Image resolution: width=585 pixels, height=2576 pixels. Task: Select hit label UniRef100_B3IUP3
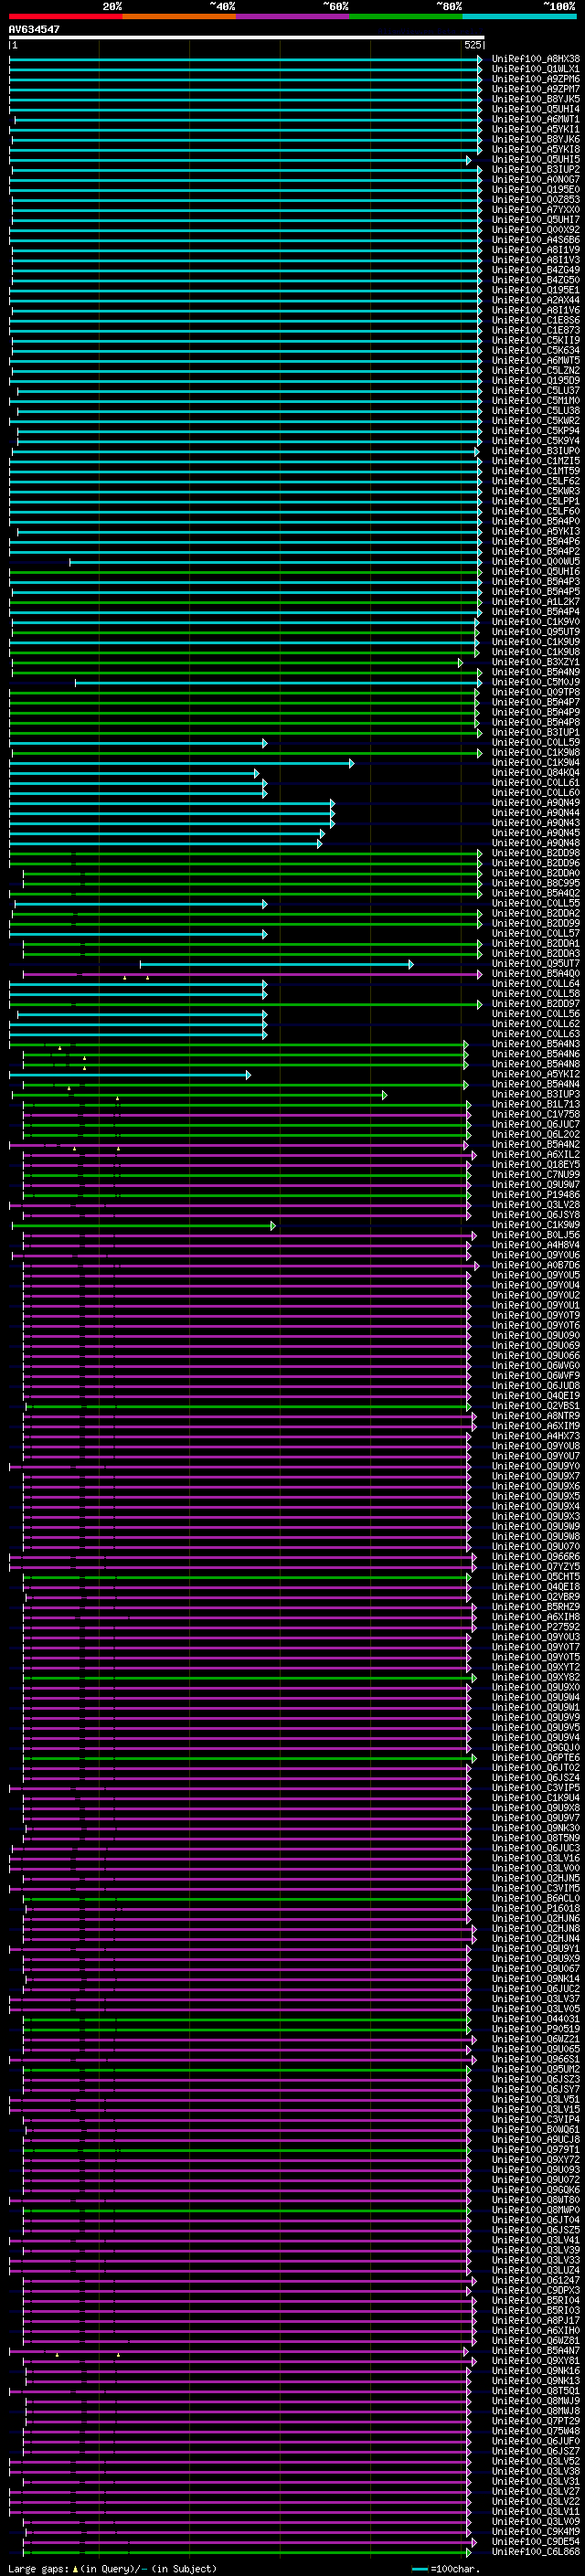click(536, 1095)
